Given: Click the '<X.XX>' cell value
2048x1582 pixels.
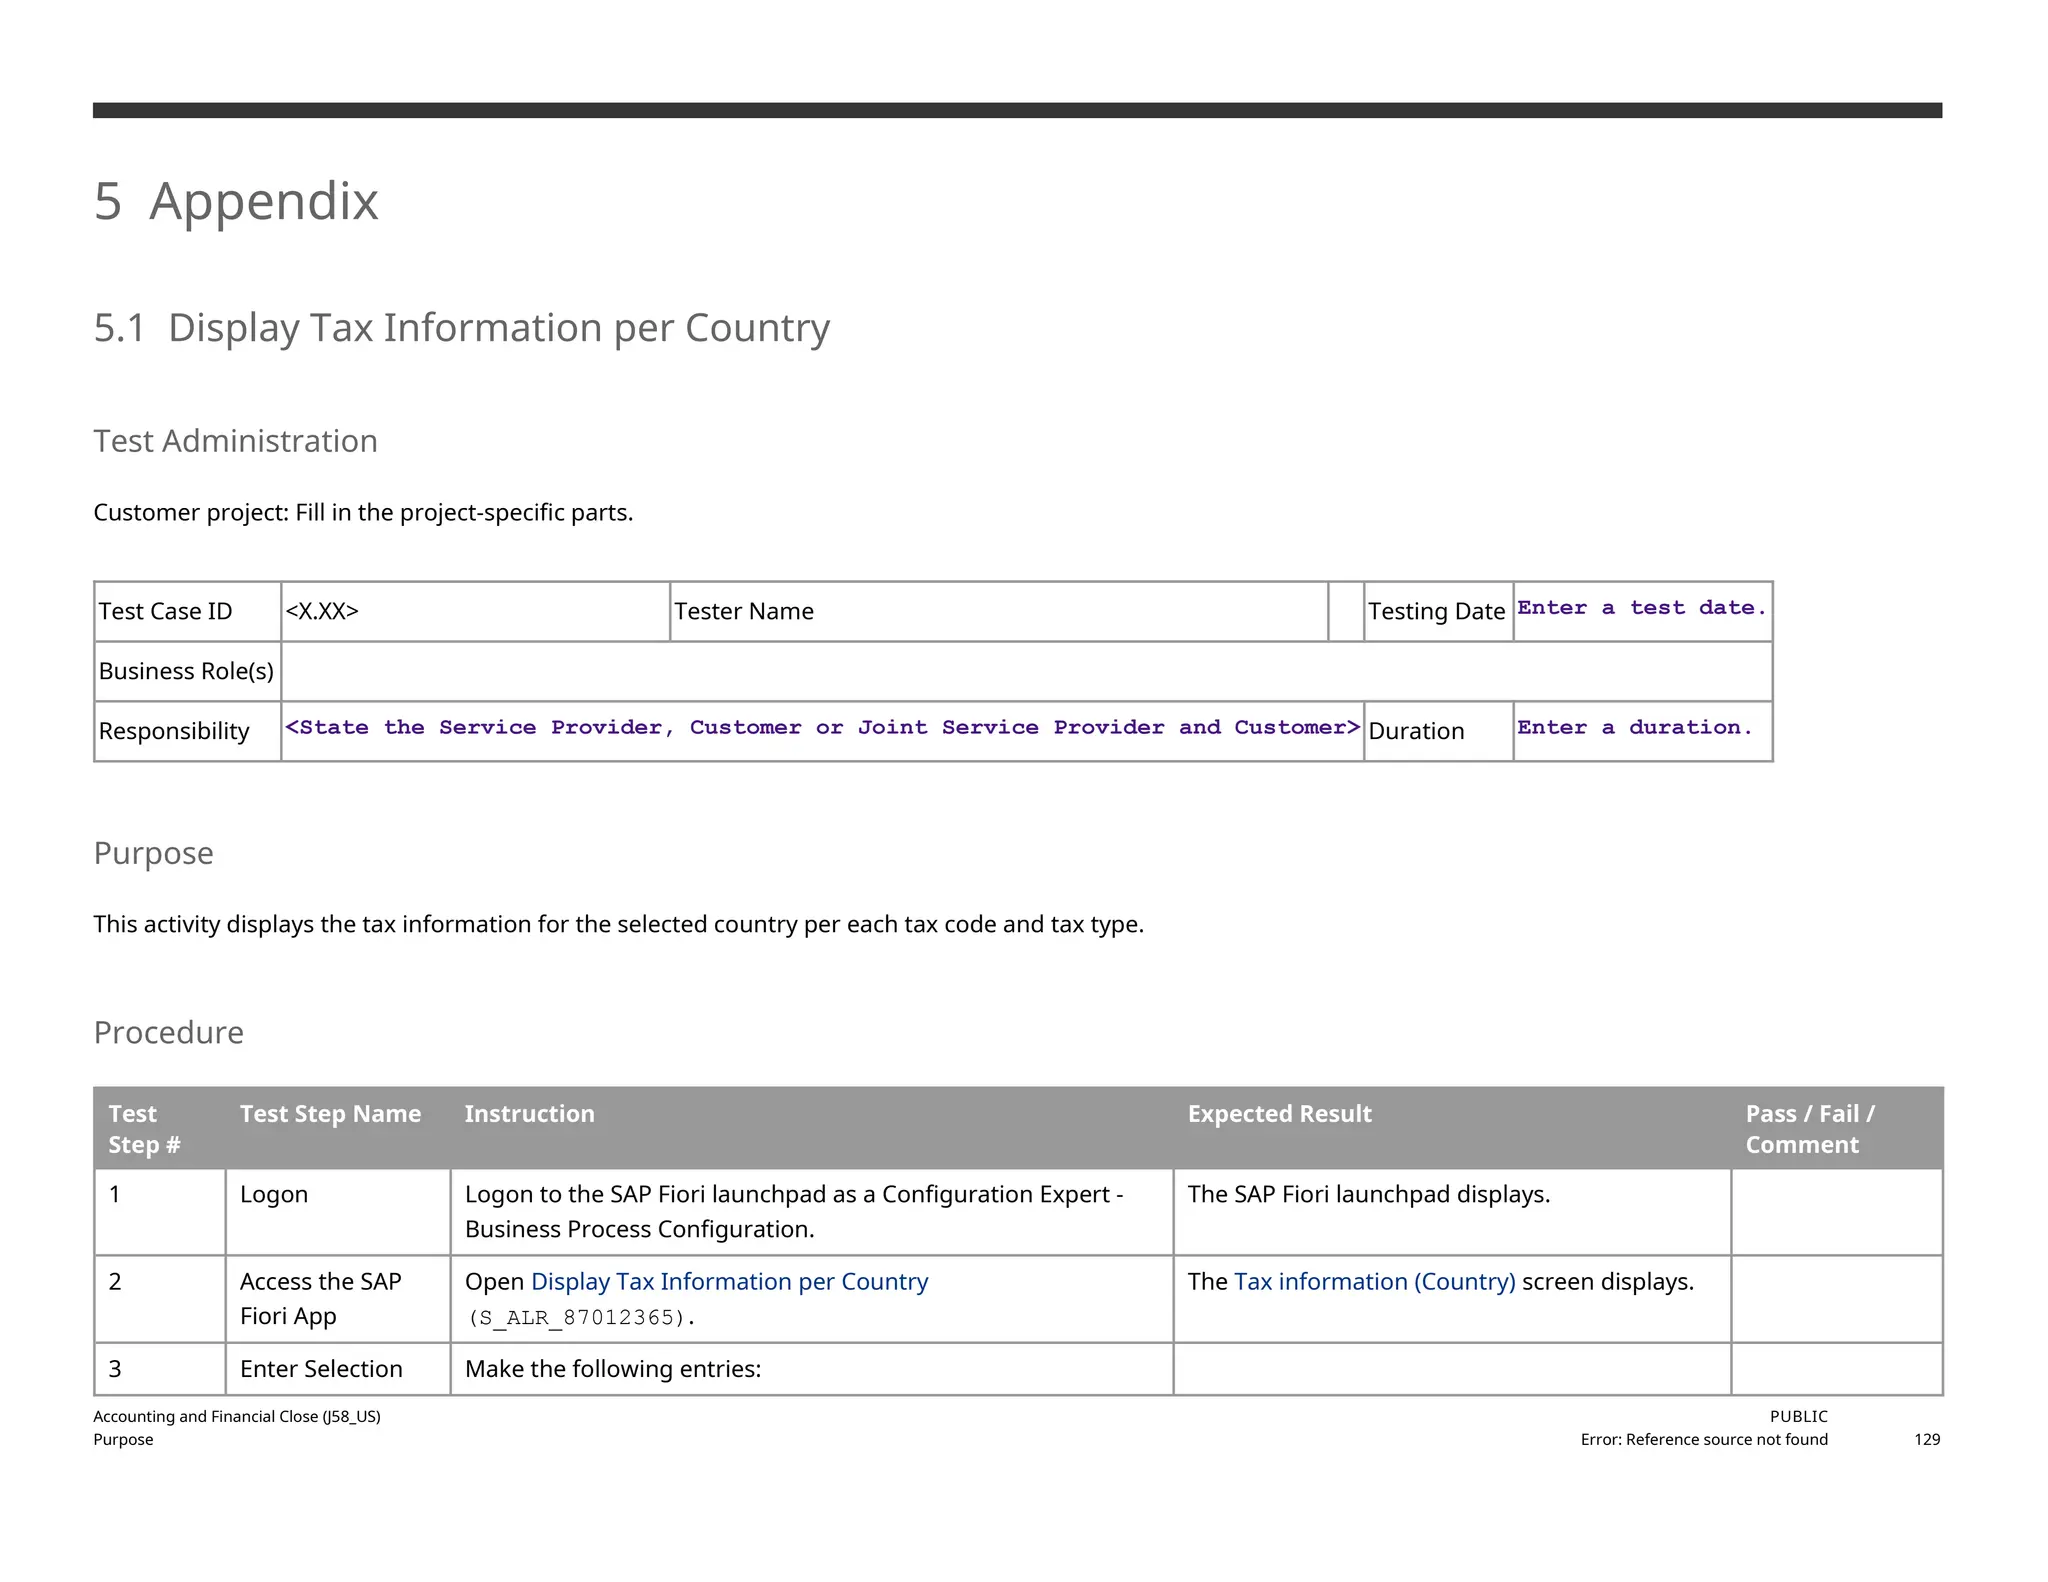Looking at the screenshot, I should [475, 611].
